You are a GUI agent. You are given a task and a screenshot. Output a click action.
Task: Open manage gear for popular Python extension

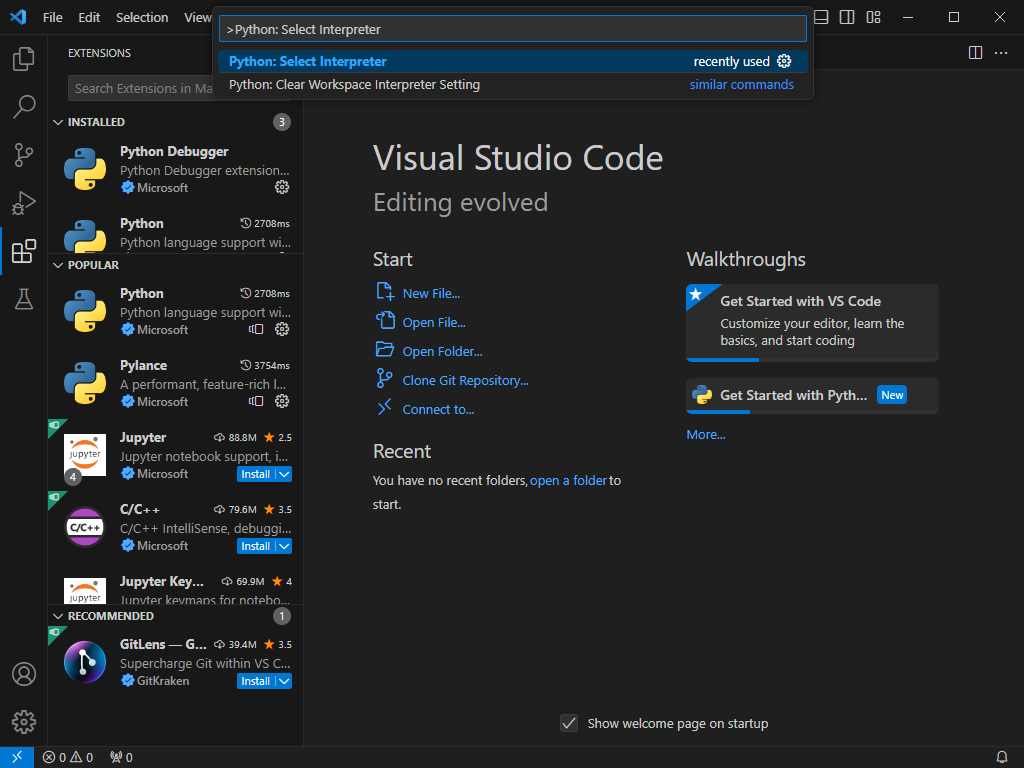tap(282, 329)
